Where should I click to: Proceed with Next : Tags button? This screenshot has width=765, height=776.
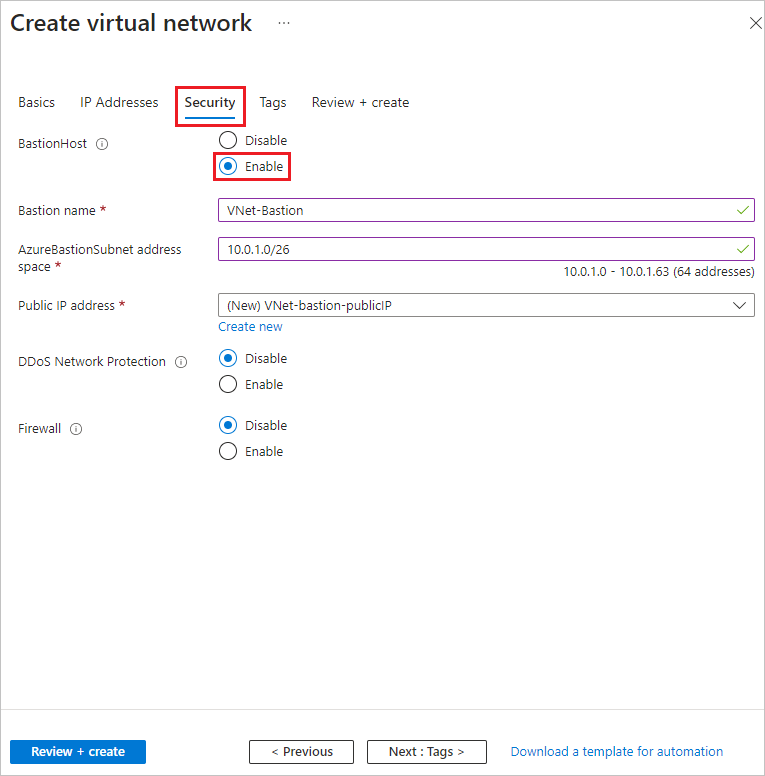coord(427,752)
